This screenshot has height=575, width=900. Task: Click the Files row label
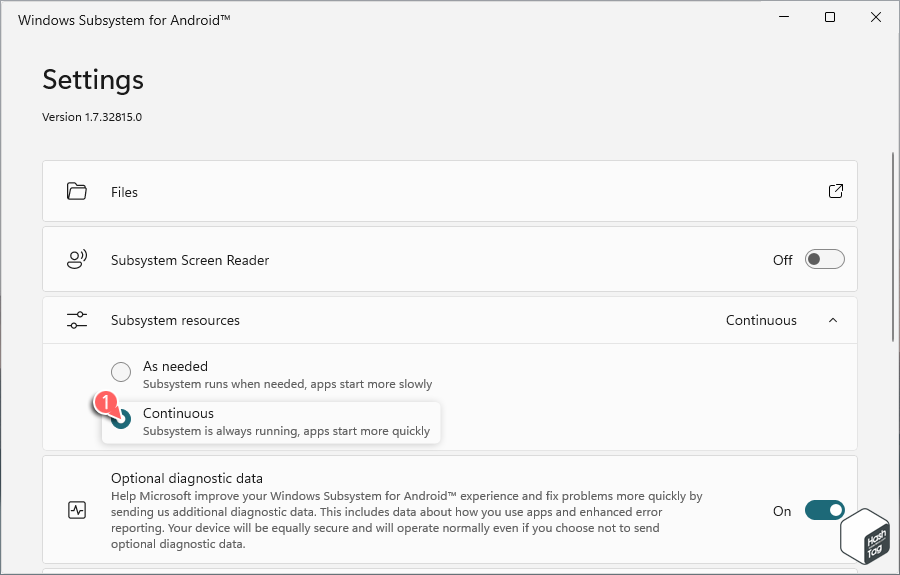click(x=124, y=192)
